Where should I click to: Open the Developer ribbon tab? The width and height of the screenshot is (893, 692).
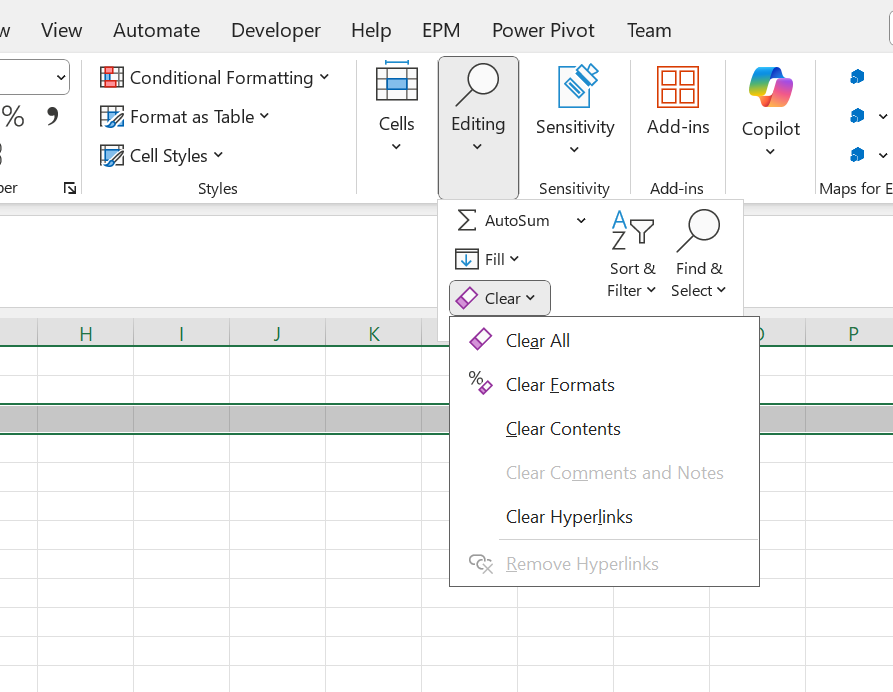275,30
